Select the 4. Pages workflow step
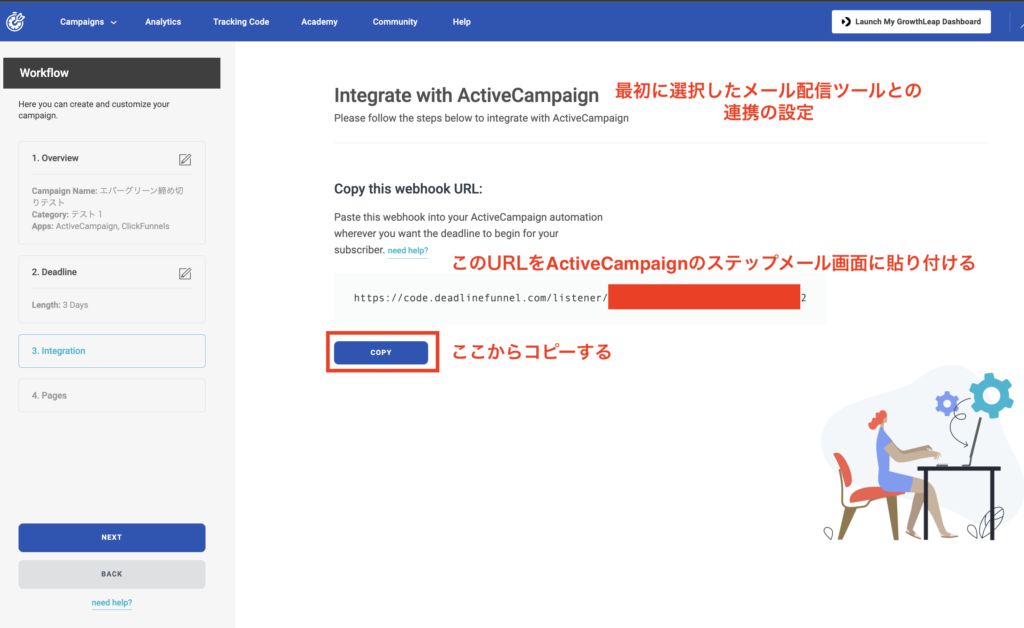 point(112,396)
